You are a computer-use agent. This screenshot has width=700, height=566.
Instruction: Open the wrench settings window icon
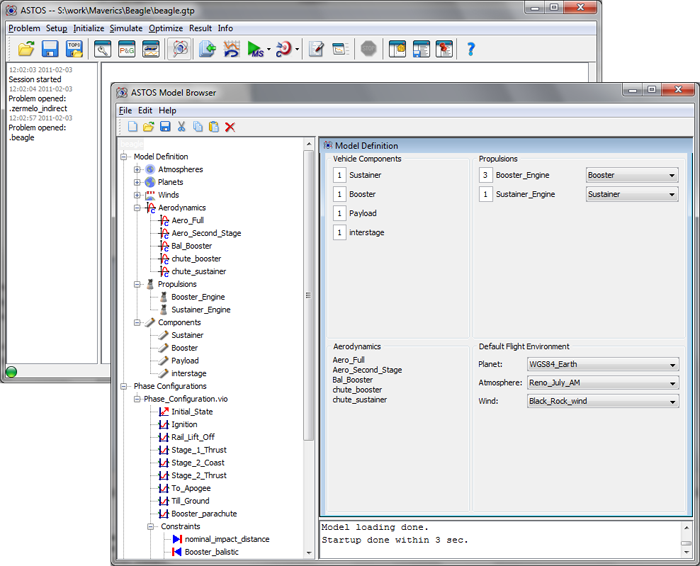click(103, 49)
